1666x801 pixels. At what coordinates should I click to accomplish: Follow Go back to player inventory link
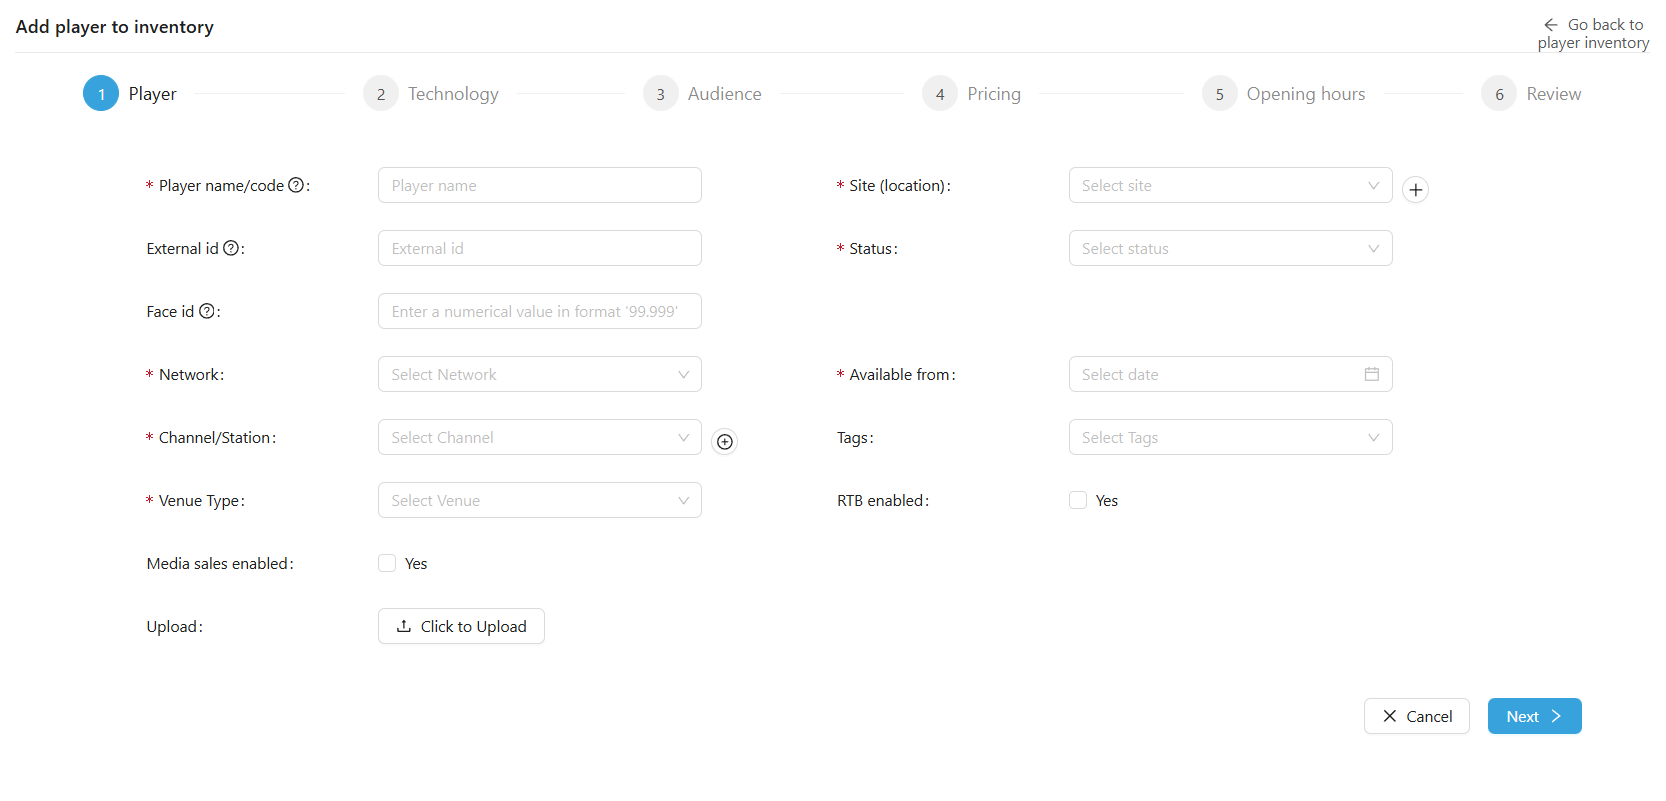click(1594, 34)
